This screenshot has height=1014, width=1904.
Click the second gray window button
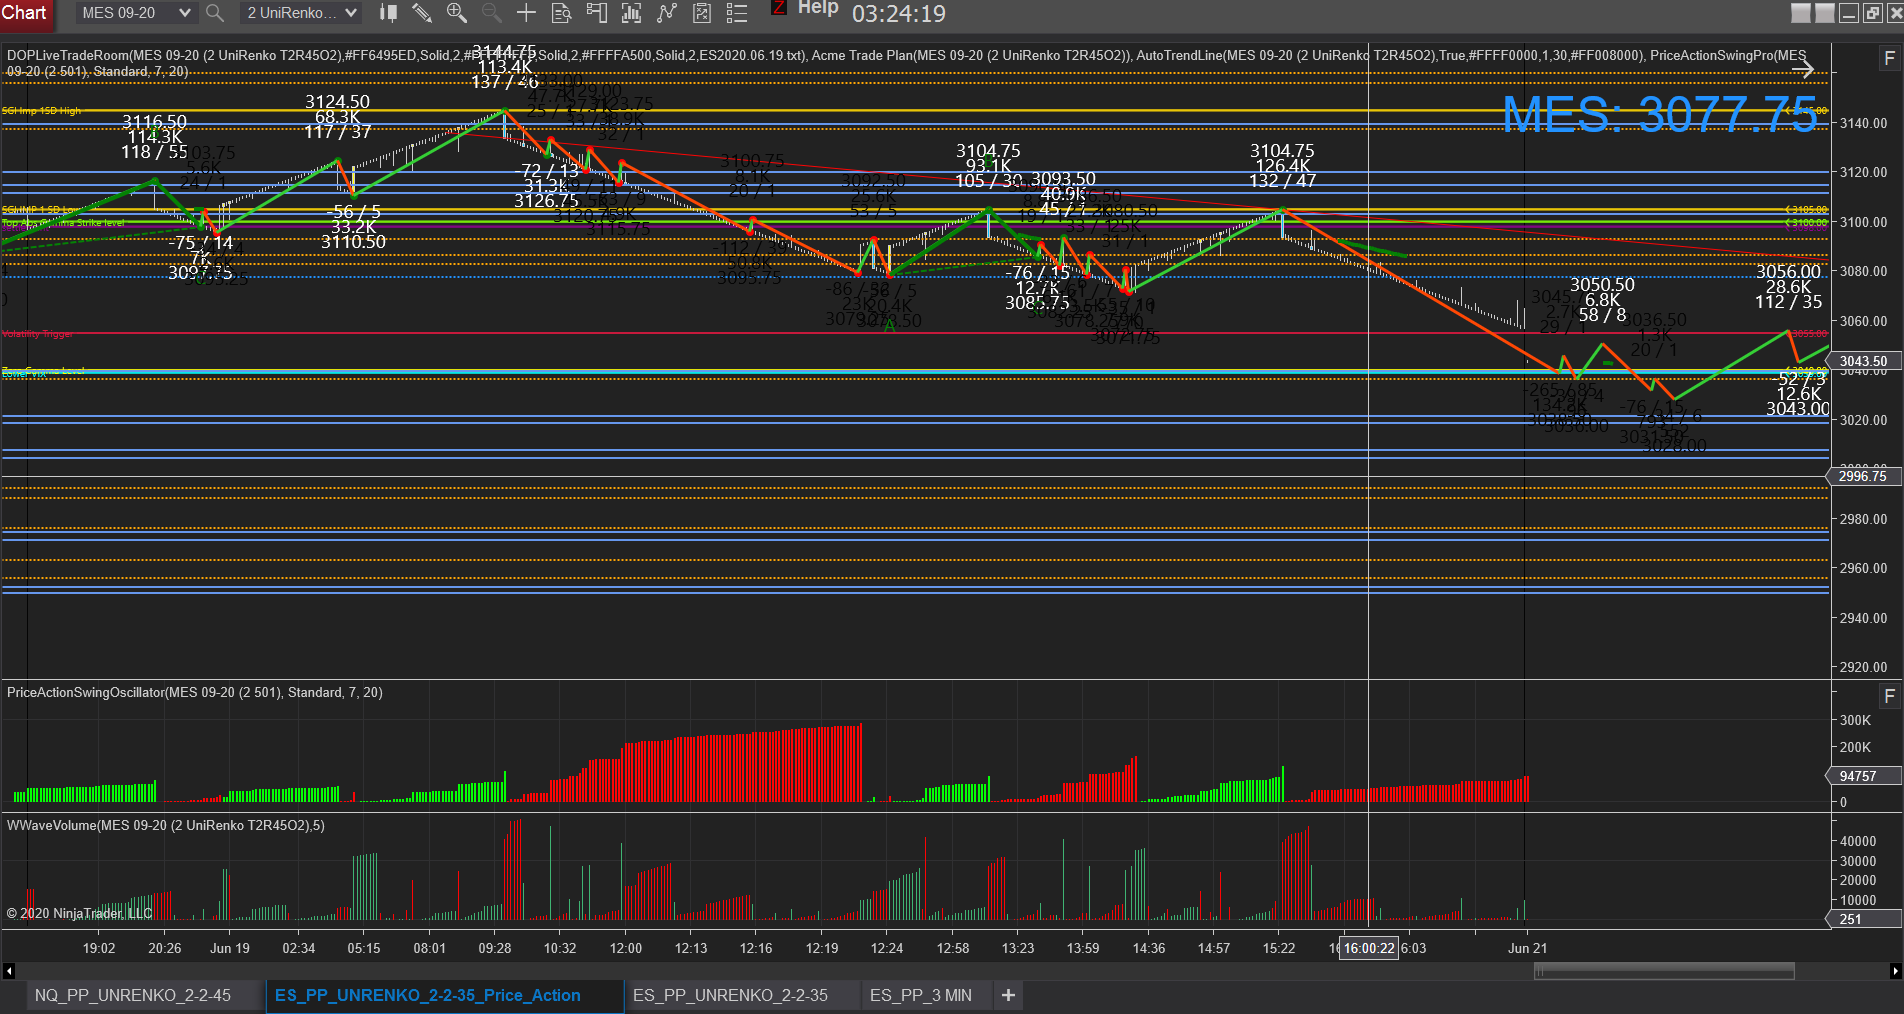pos(1825,13)
